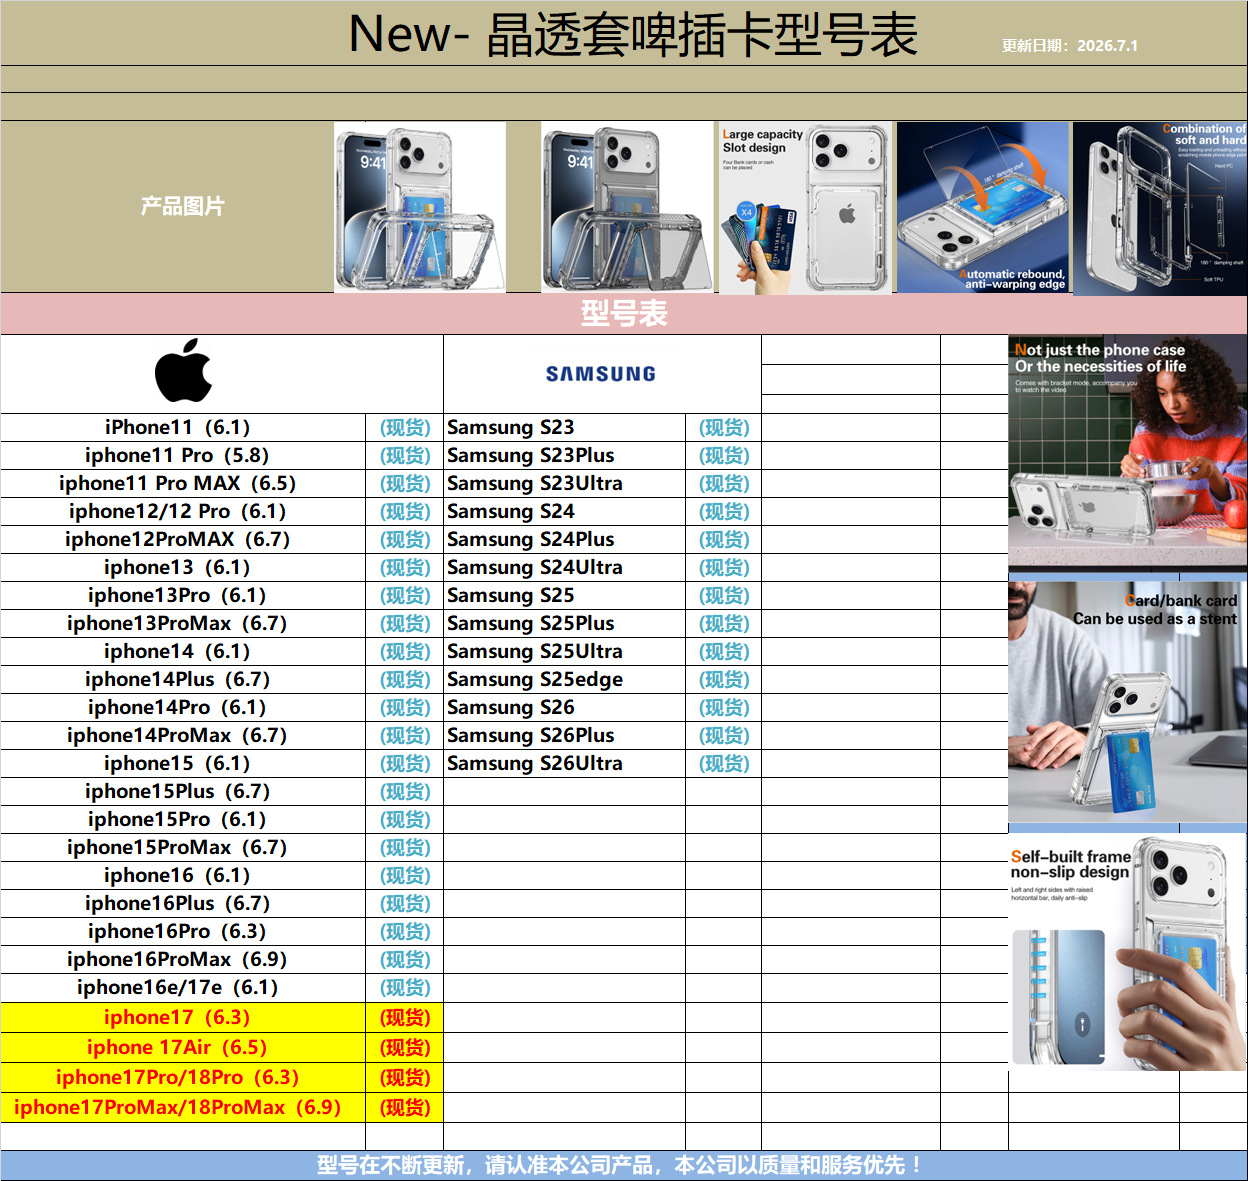Select the 更新日期 2026.7.1 text
Viewport: 1248px width, 1181px height.
click(1070, 46)
